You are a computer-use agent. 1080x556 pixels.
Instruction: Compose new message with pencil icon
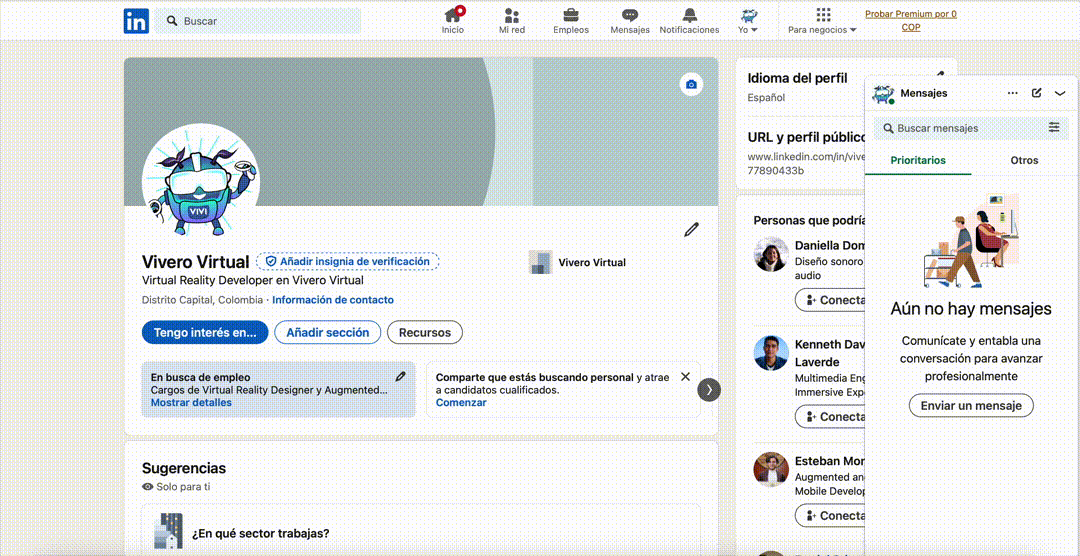[1037, 93]
